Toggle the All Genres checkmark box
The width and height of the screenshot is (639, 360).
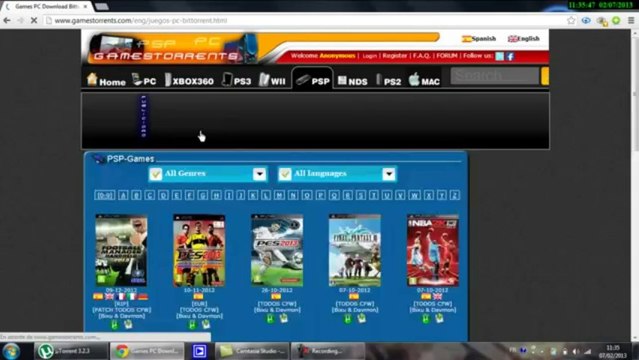pyautogui.click(x=156, y=174)
